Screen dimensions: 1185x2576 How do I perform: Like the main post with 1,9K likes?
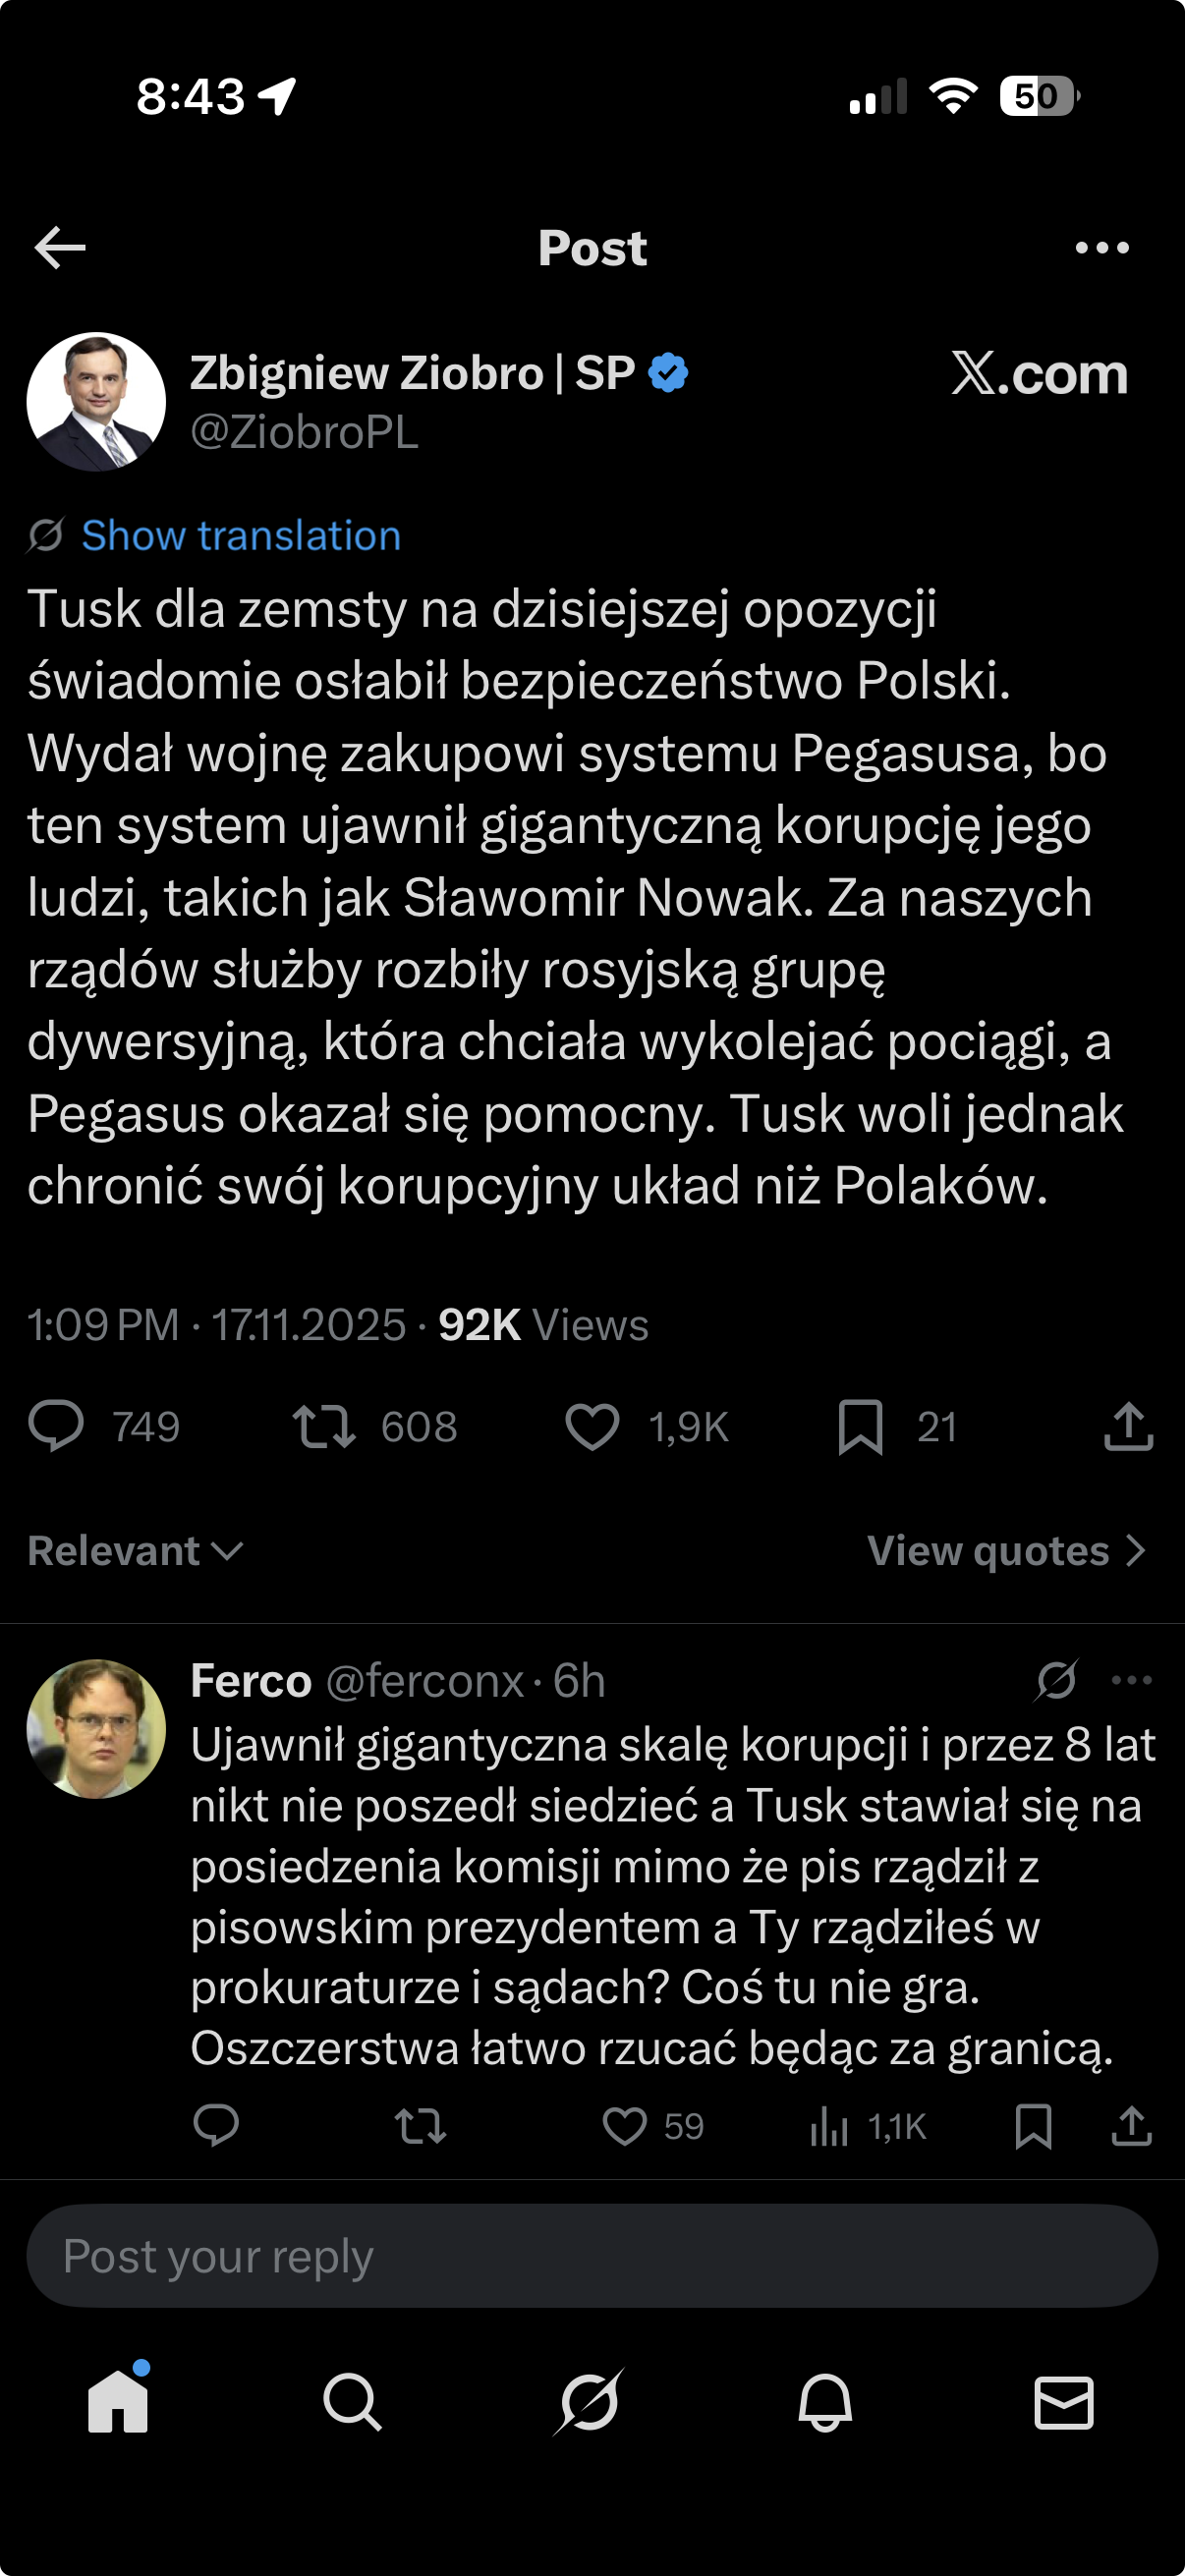point(593,1425)
